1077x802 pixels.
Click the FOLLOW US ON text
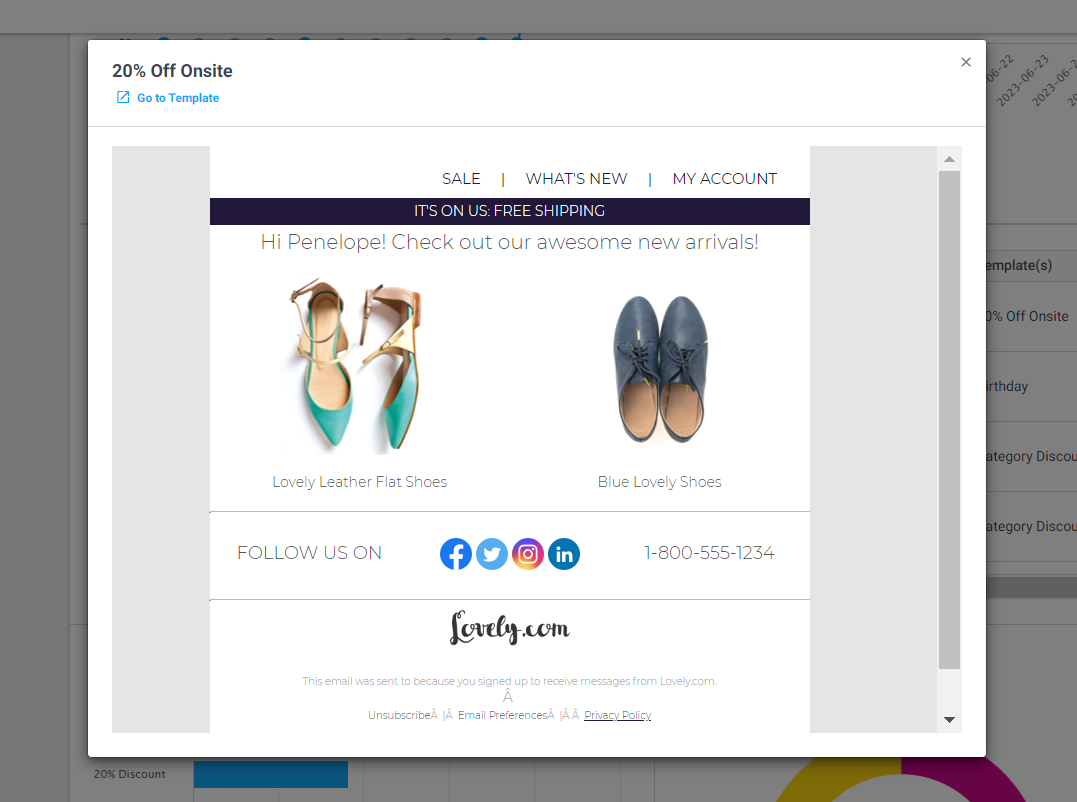pyautogui.click(x=309, y=553)
